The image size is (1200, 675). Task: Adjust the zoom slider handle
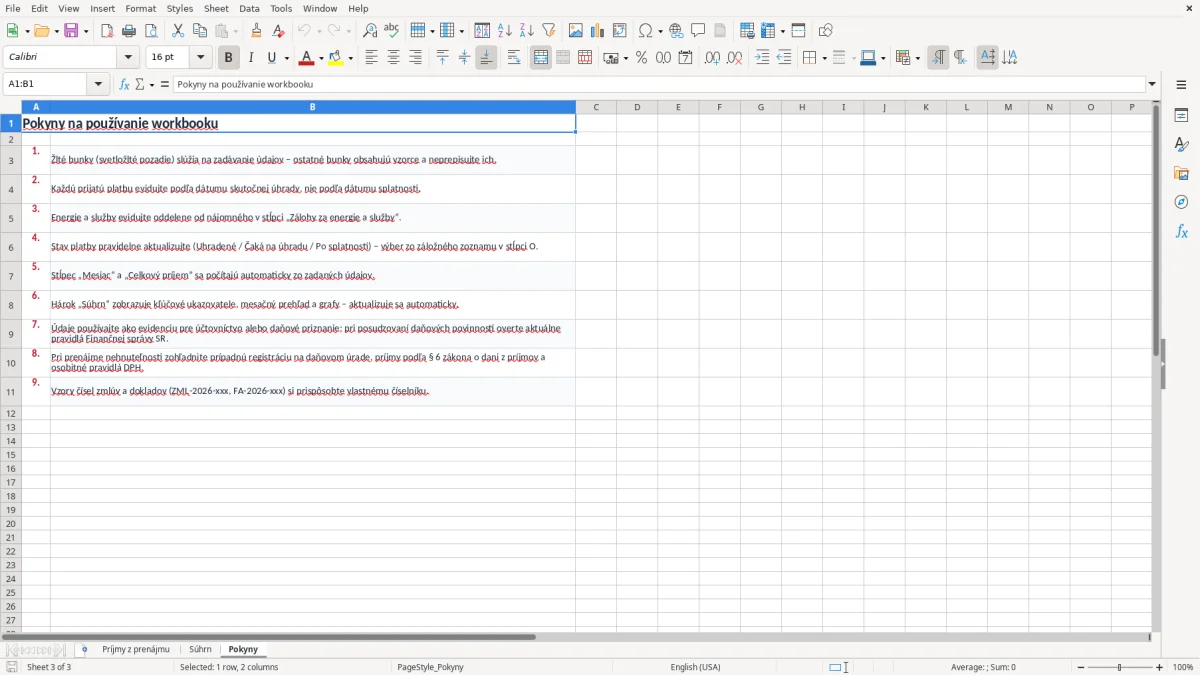pos(1120,667)
